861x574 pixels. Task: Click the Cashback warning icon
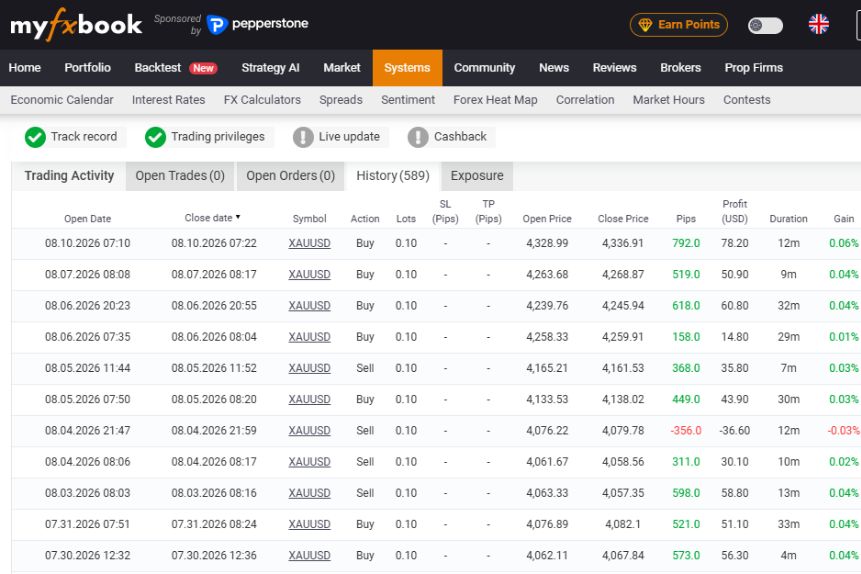pyautogui.click(x=418, y=137)
